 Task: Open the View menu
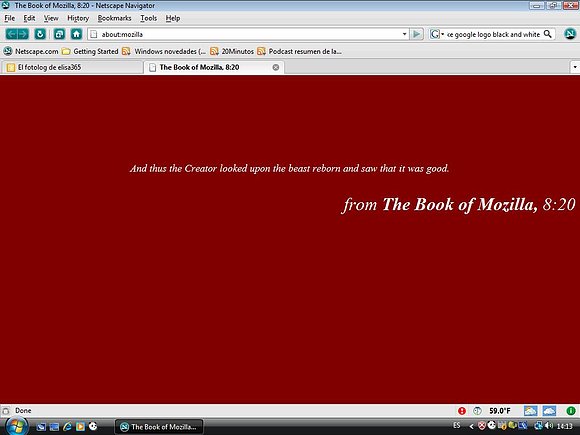coord(51,18)
